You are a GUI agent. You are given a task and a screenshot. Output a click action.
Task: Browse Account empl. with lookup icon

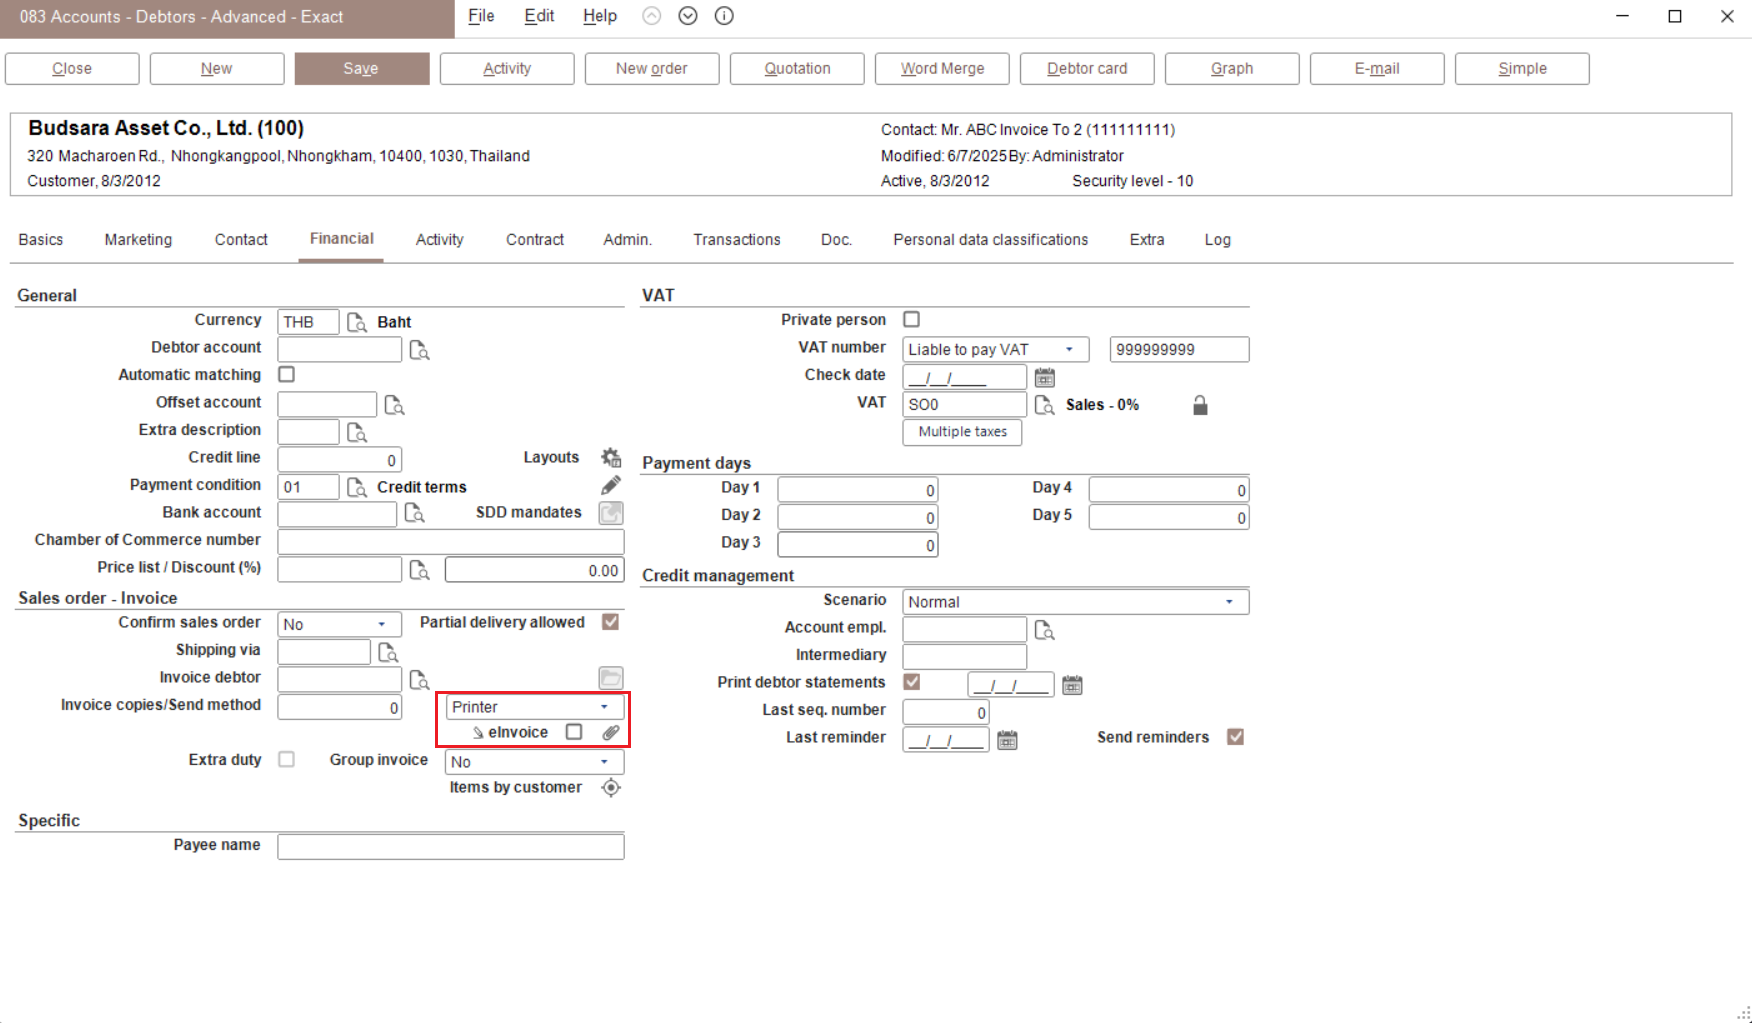[1044, 630]
